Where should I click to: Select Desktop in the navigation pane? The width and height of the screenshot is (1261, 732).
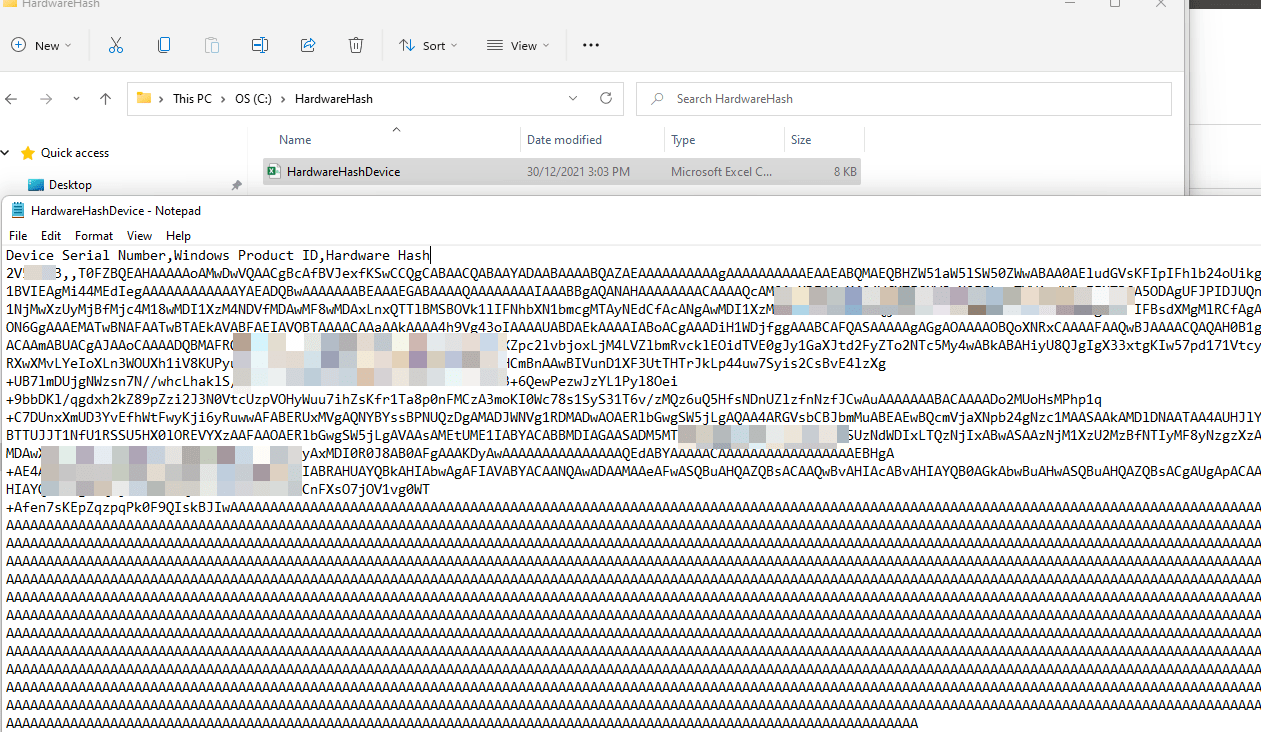coord(70,185)
